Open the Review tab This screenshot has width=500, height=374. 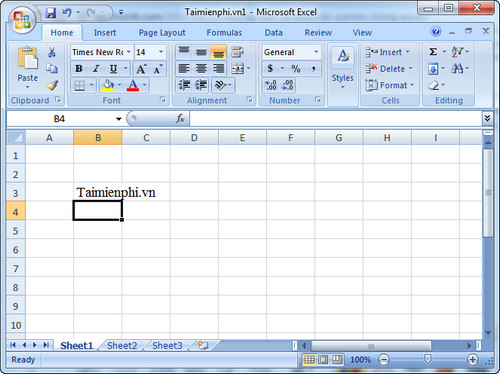pos(318,32)
